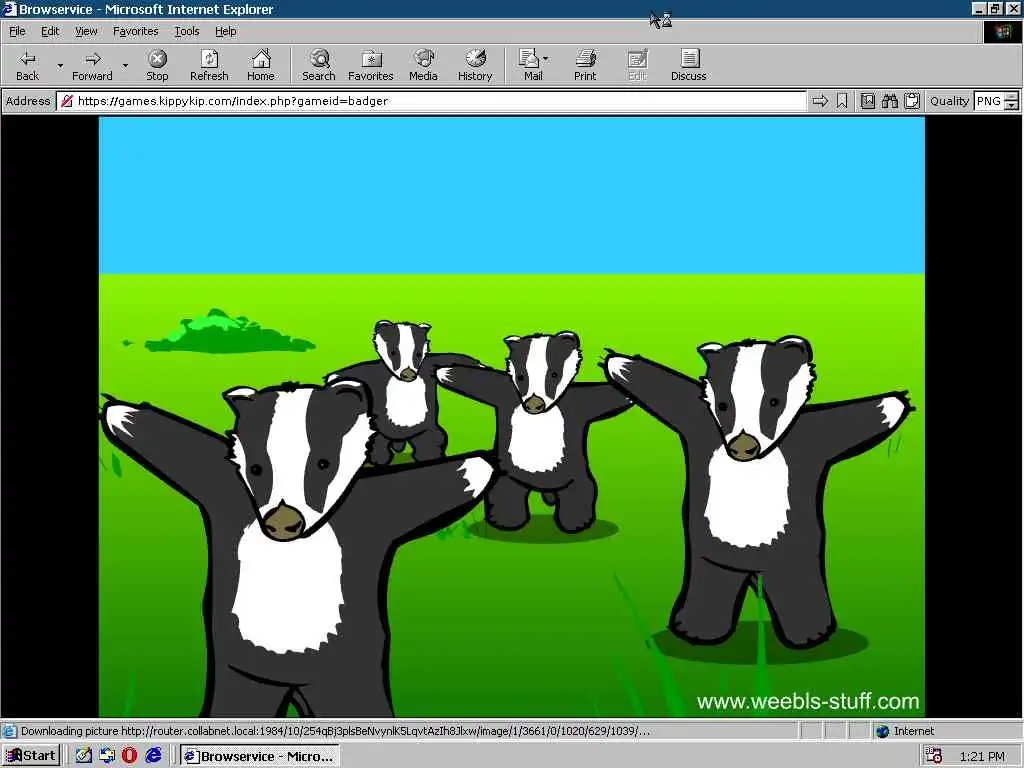Open the Media pane
This screenshot has height=768, width=1024.
423,65
